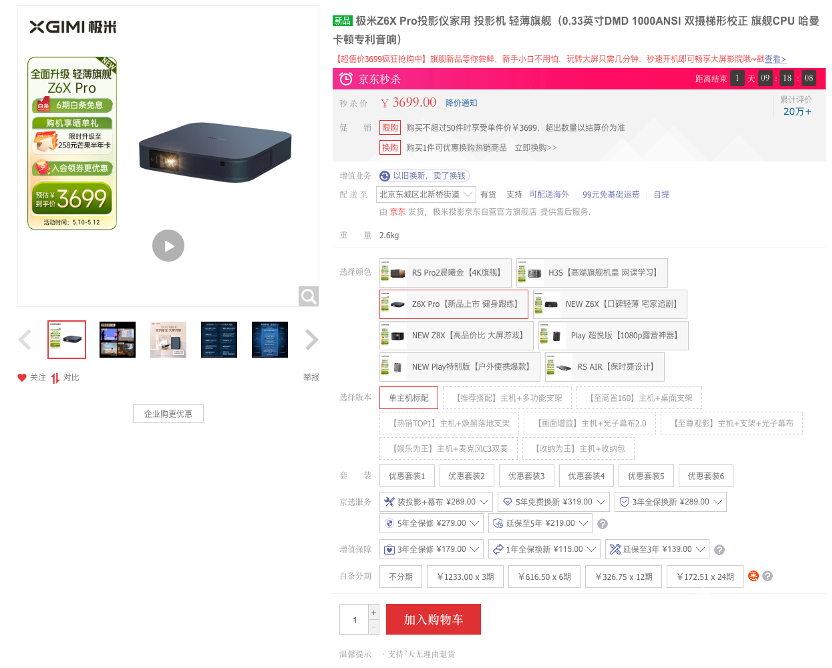Click the 降价通知 price alert link
The width and height of the screenshot is (832, 668).
click(461, 103)
